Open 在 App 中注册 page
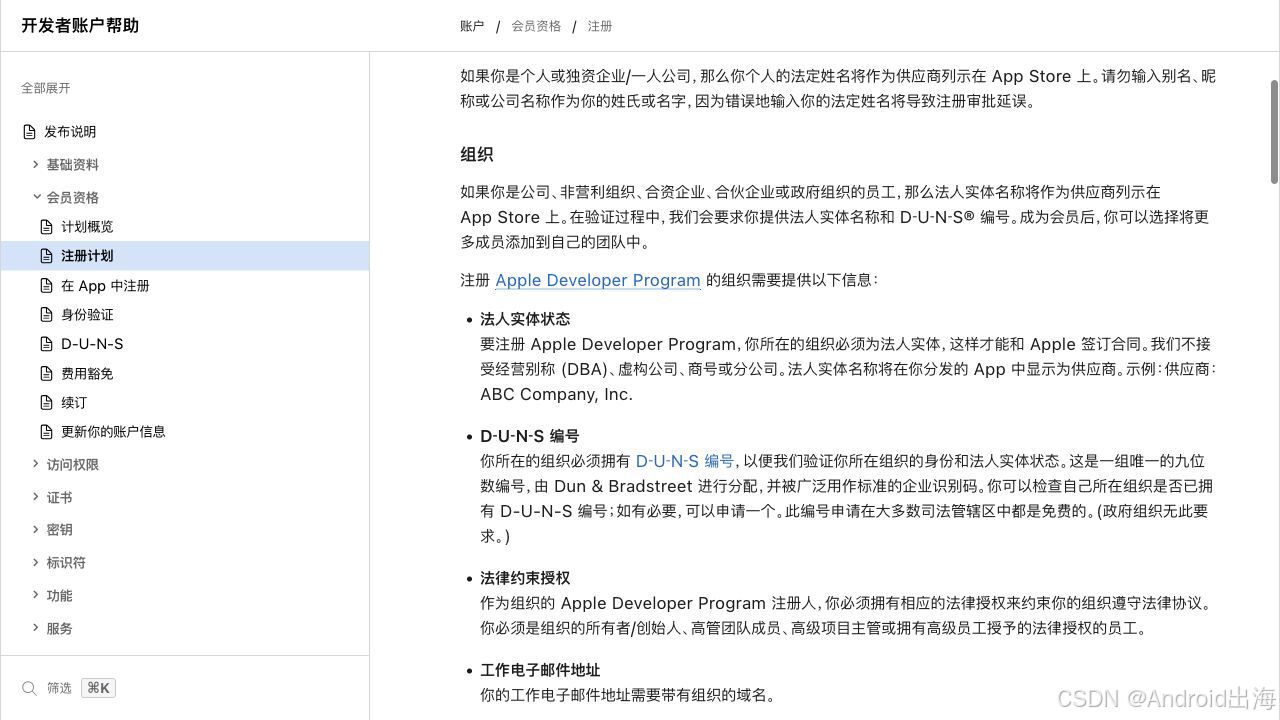Screen dimensions: 1280x720 pyautogui.click(x=105, y=286)
